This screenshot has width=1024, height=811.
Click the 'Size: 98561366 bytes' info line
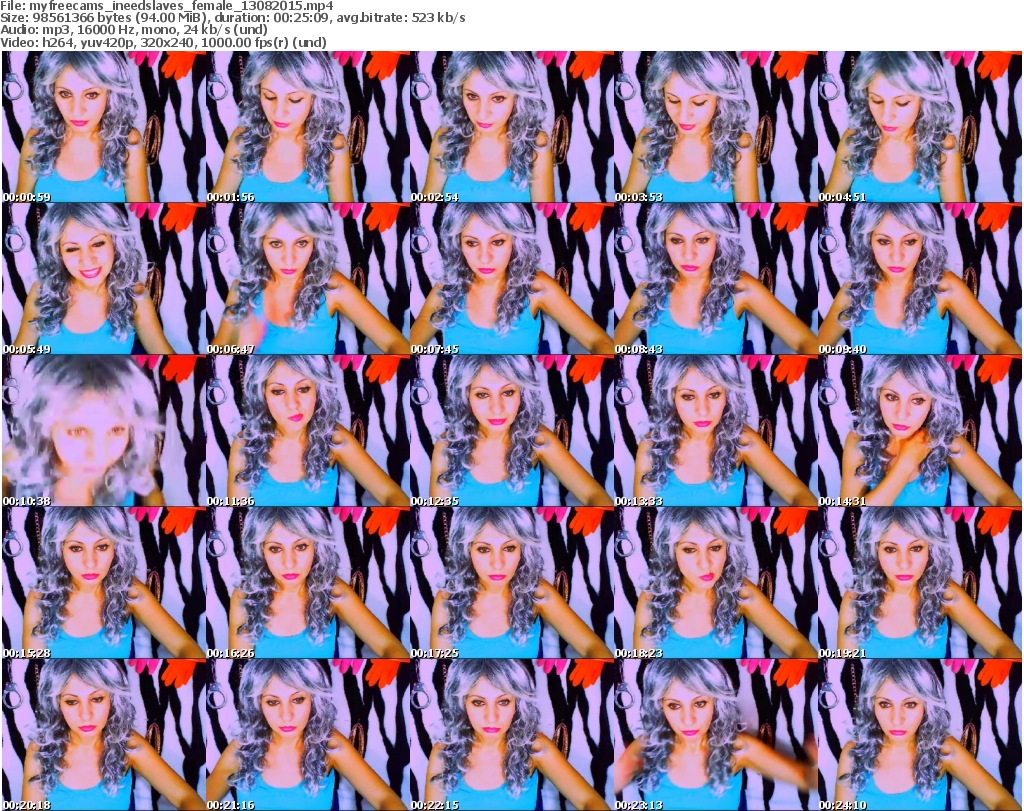232,18
